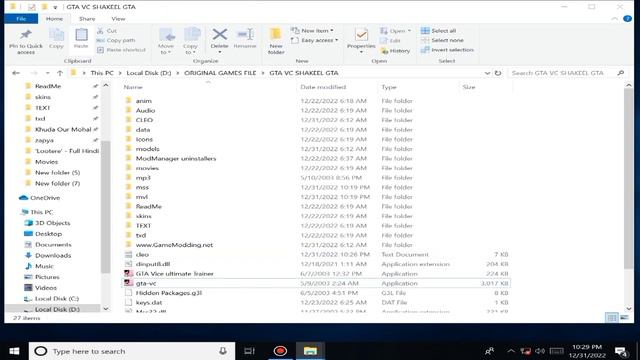Open Explorer help icon
This screenshot has width=640, height=360.
tap(627, 19)
